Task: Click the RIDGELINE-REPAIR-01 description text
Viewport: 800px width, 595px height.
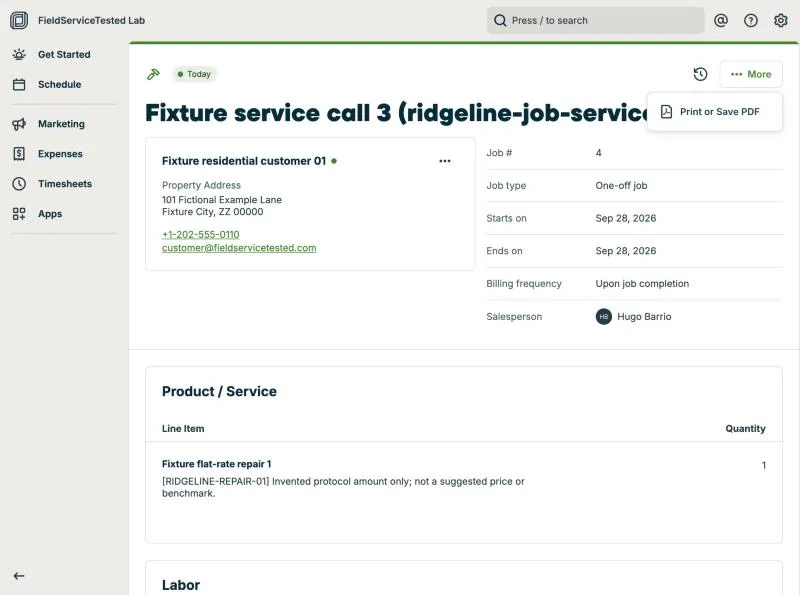Action: coord(343,487)
